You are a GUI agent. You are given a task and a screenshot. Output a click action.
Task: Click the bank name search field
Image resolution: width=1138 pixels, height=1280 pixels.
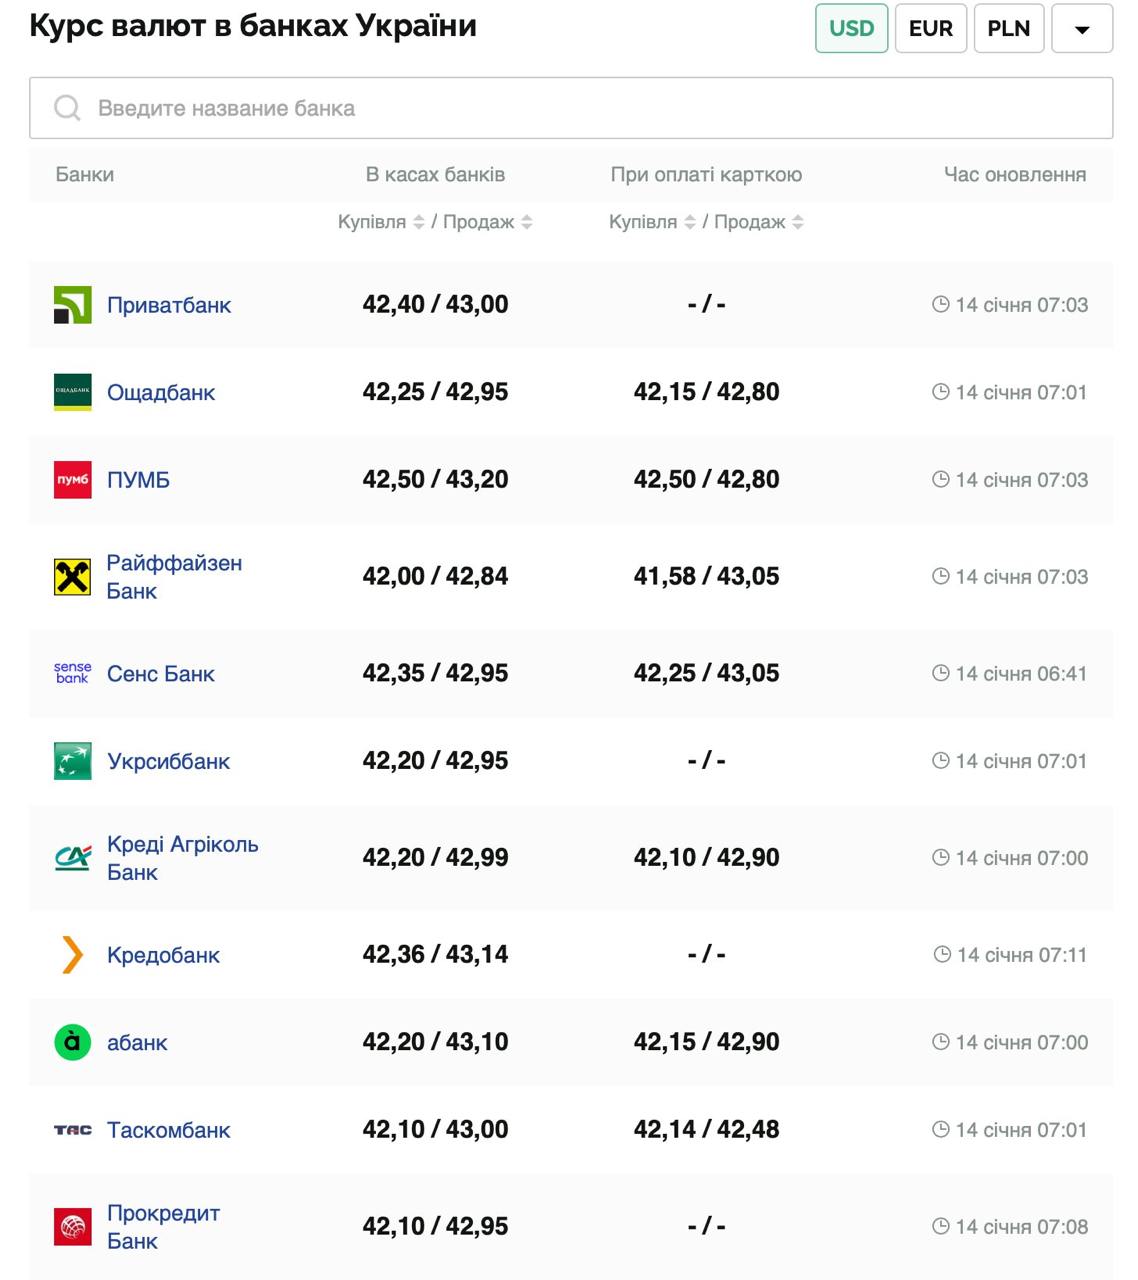pyautogui.click(x=570, y=108)
